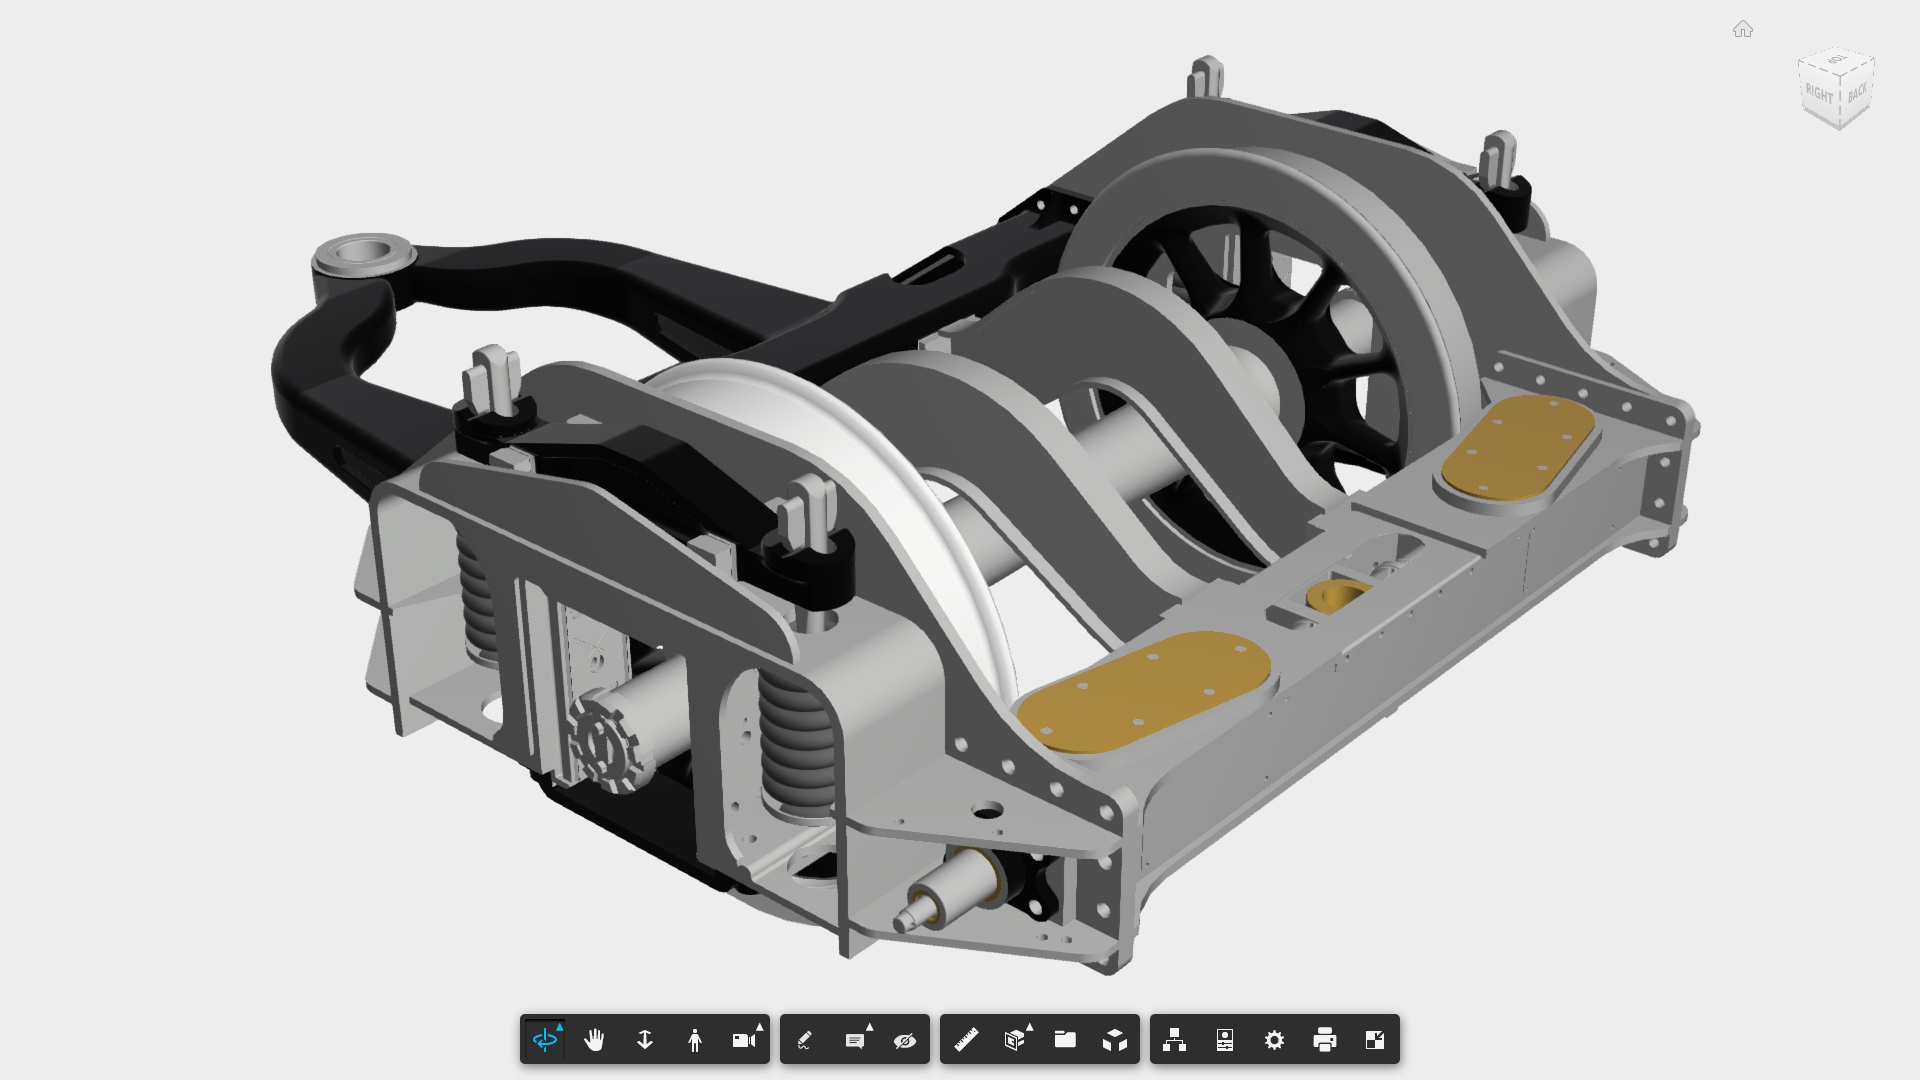
Task: Start Markup pencil tool
Action: tap(805, 1040)
